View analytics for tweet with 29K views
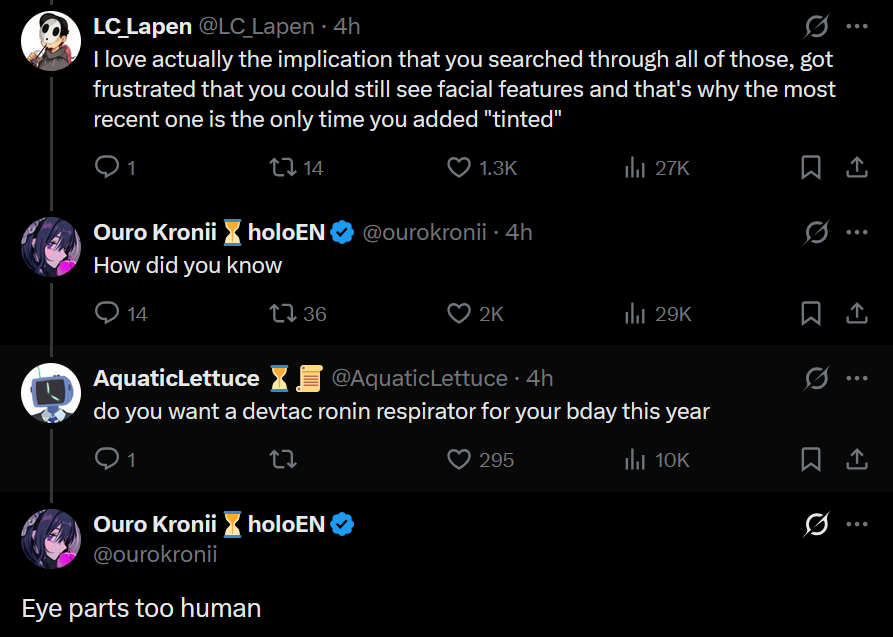The width and height of the screenshot is (893, 637). pyautogui.click(x=635, y=314)
